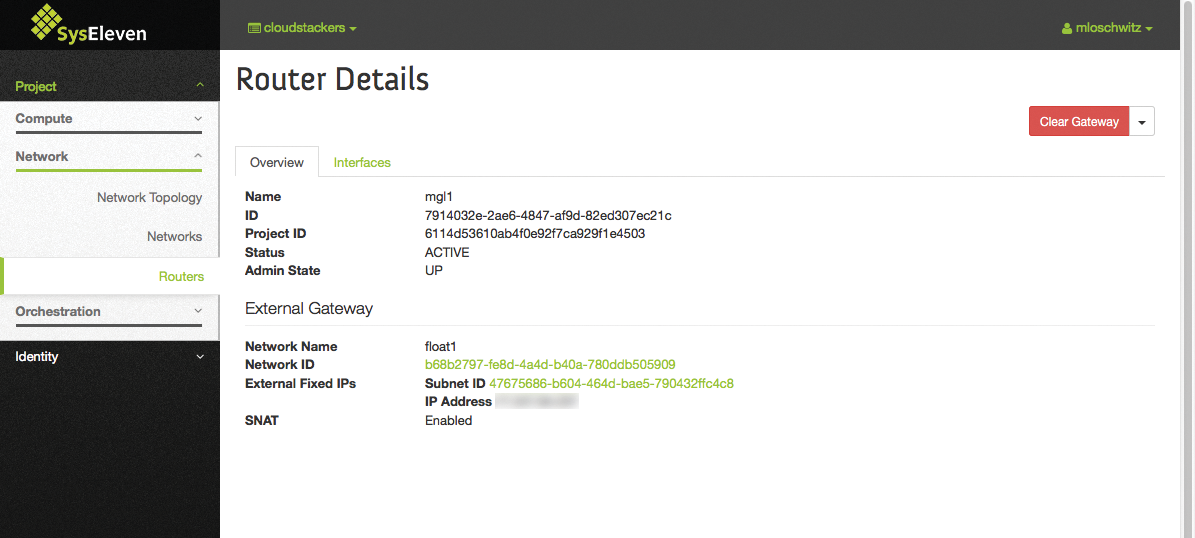
Task: Collapse the Network sidebar section
Action: point(109,157)
